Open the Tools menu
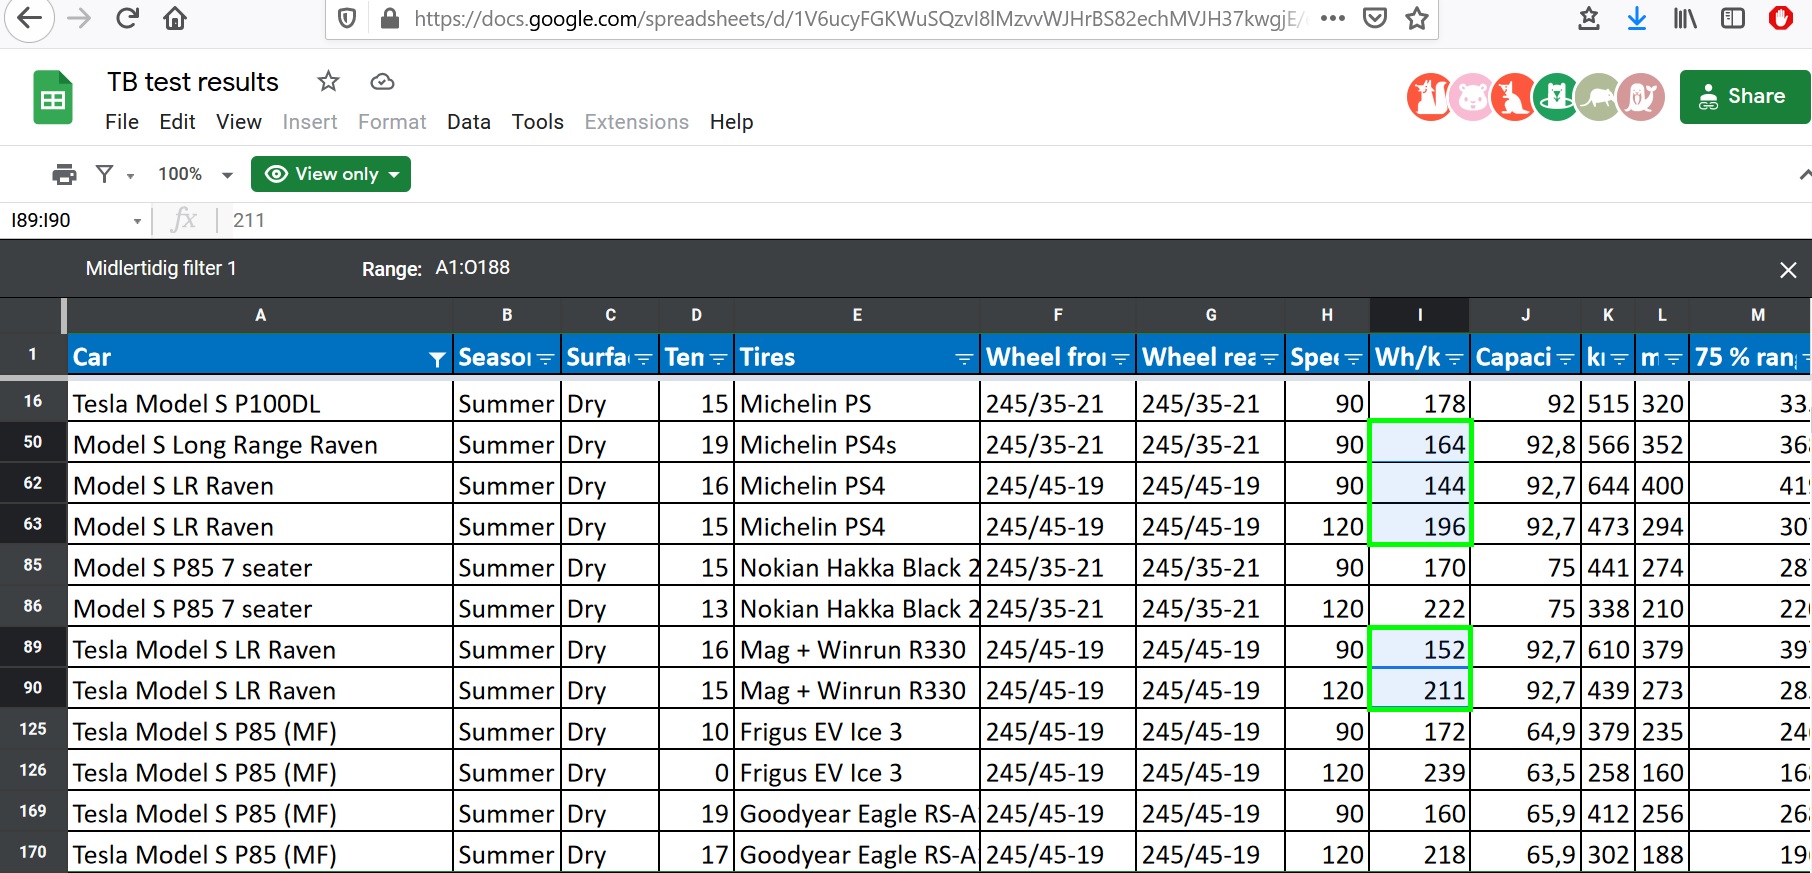1812x873 pixels. click(x=538, y=122)
